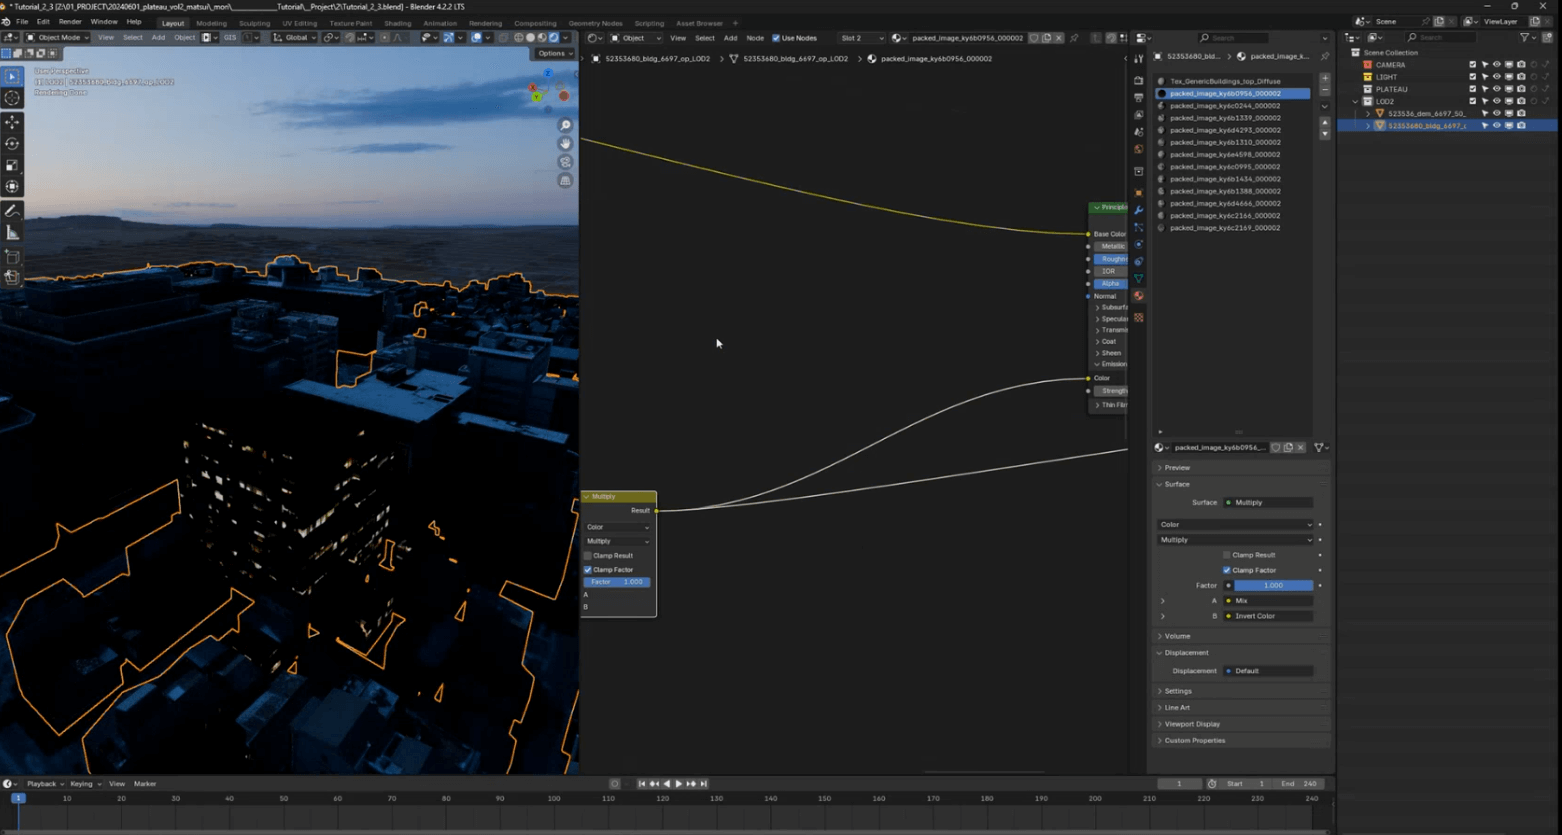Toggle the Use Nodes checkbox
Viewport: 1562px width, 835px height.
pyautogui.click(x=776, y=38)
